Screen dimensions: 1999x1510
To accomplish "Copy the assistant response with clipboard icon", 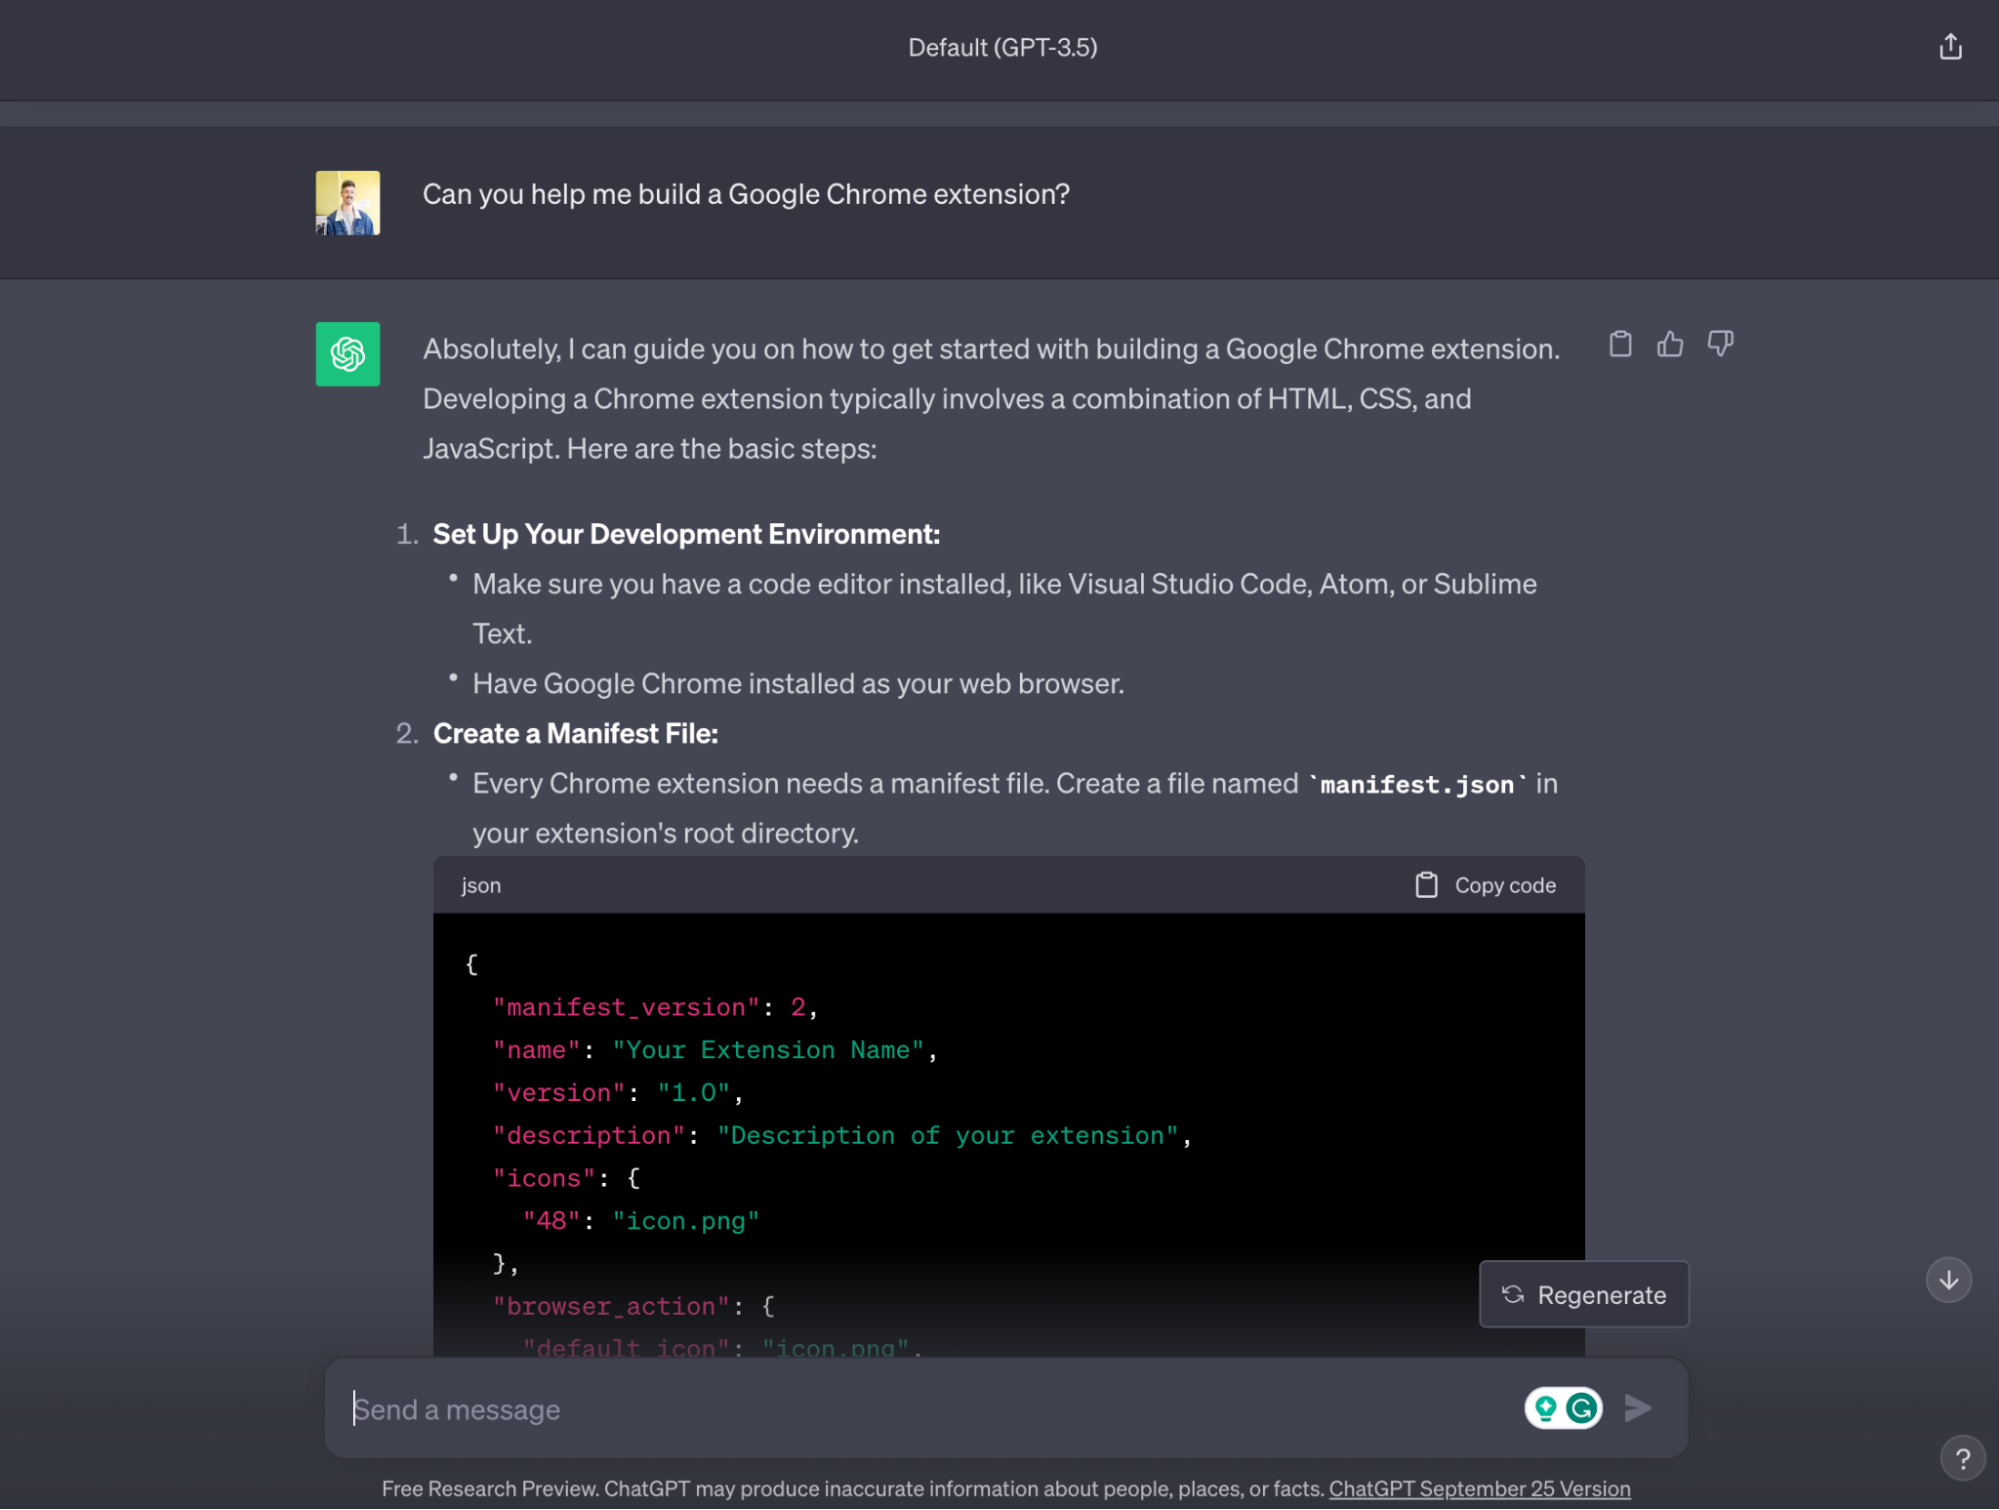I will coord(1620,345).
